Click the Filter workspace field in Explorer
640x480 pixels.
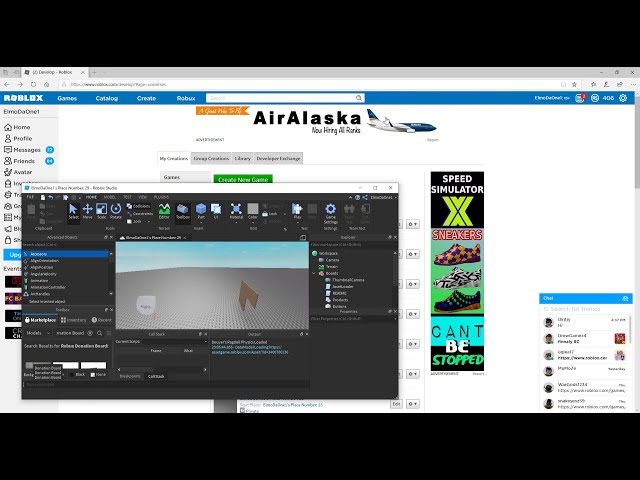(353, 244)
